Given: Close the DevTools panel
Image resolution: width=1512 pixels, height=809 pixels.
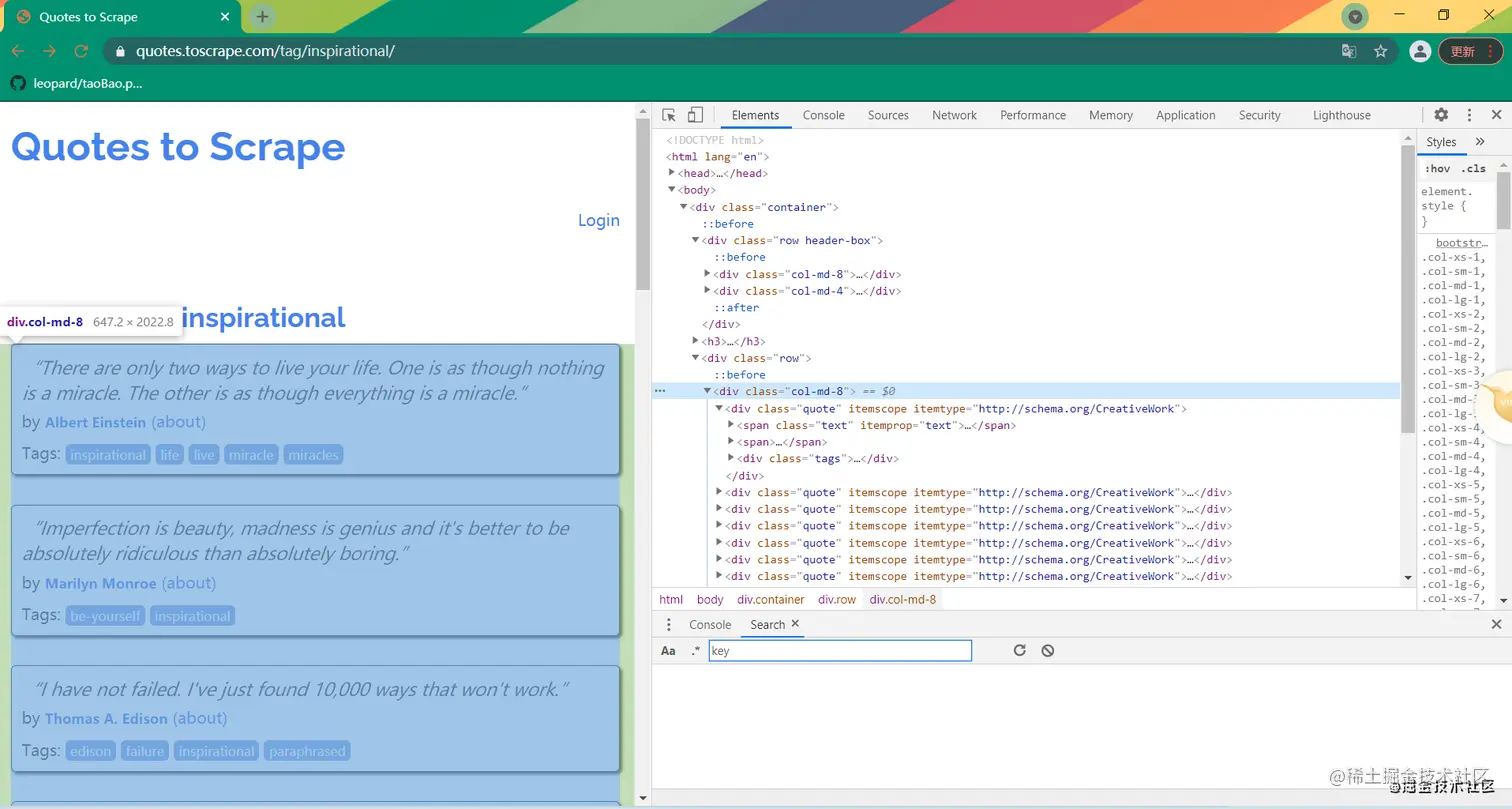Looking at the screenshot, I should click(1496, 115).
